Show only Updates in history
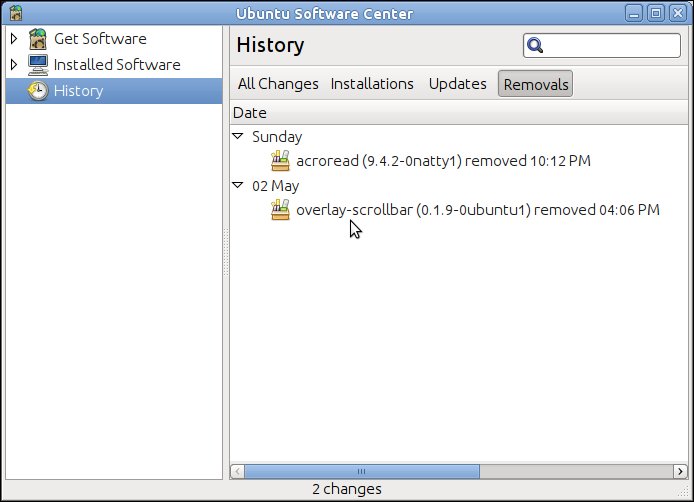 pos(458,84)
